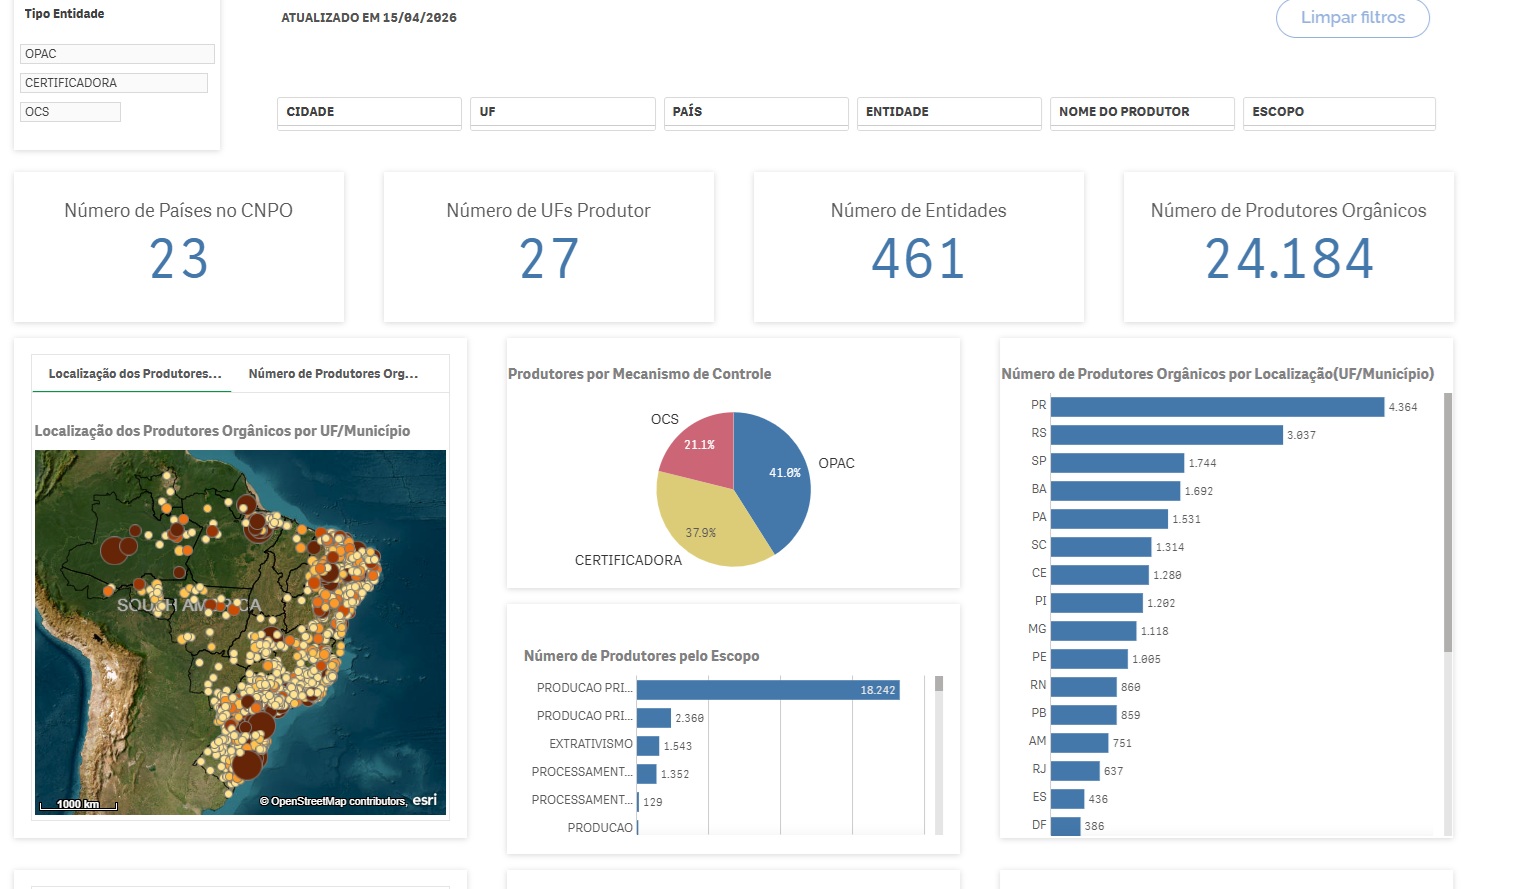Toggle the OCS entity type filter
This screenshot has width=1523, height=889.
(70, 112)
